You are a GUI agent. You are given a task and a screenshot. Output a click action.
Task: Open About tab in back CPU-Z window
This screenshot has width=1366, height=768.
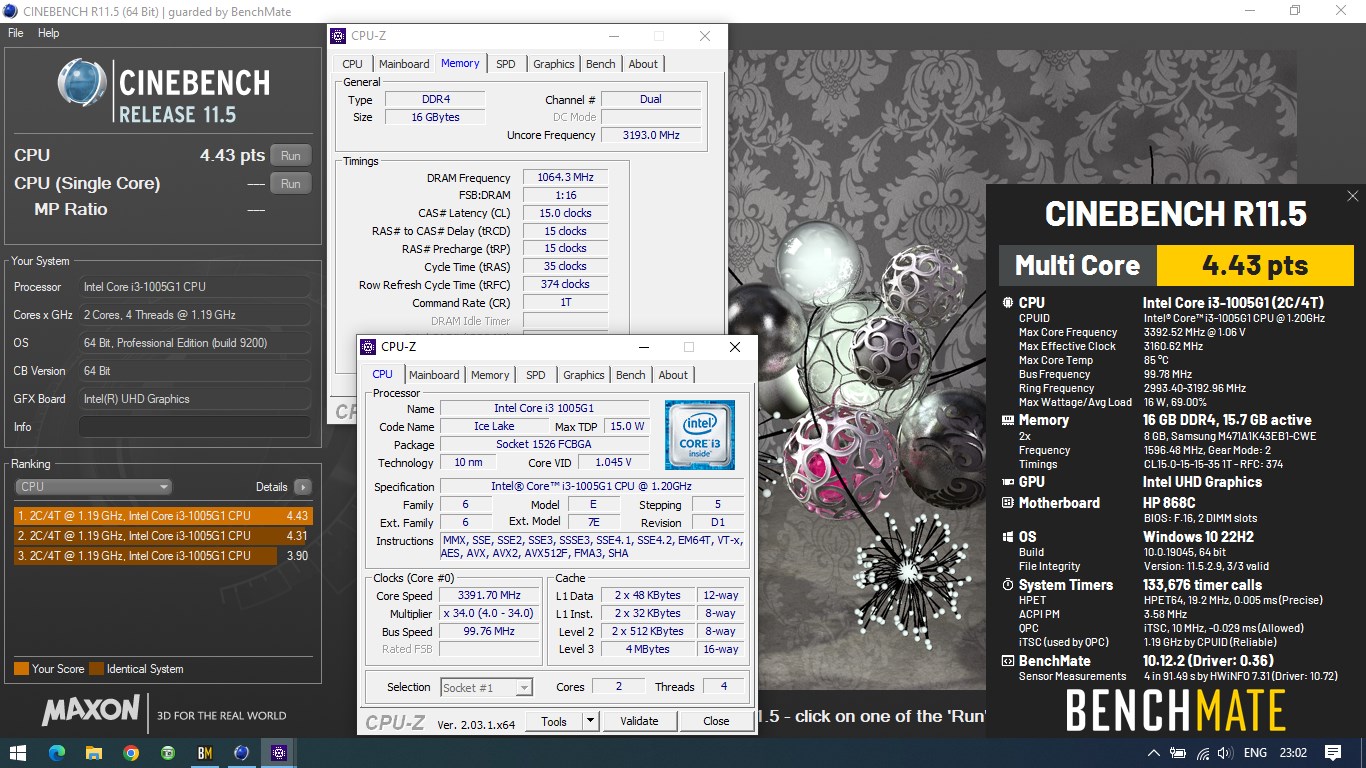(643, 64)
